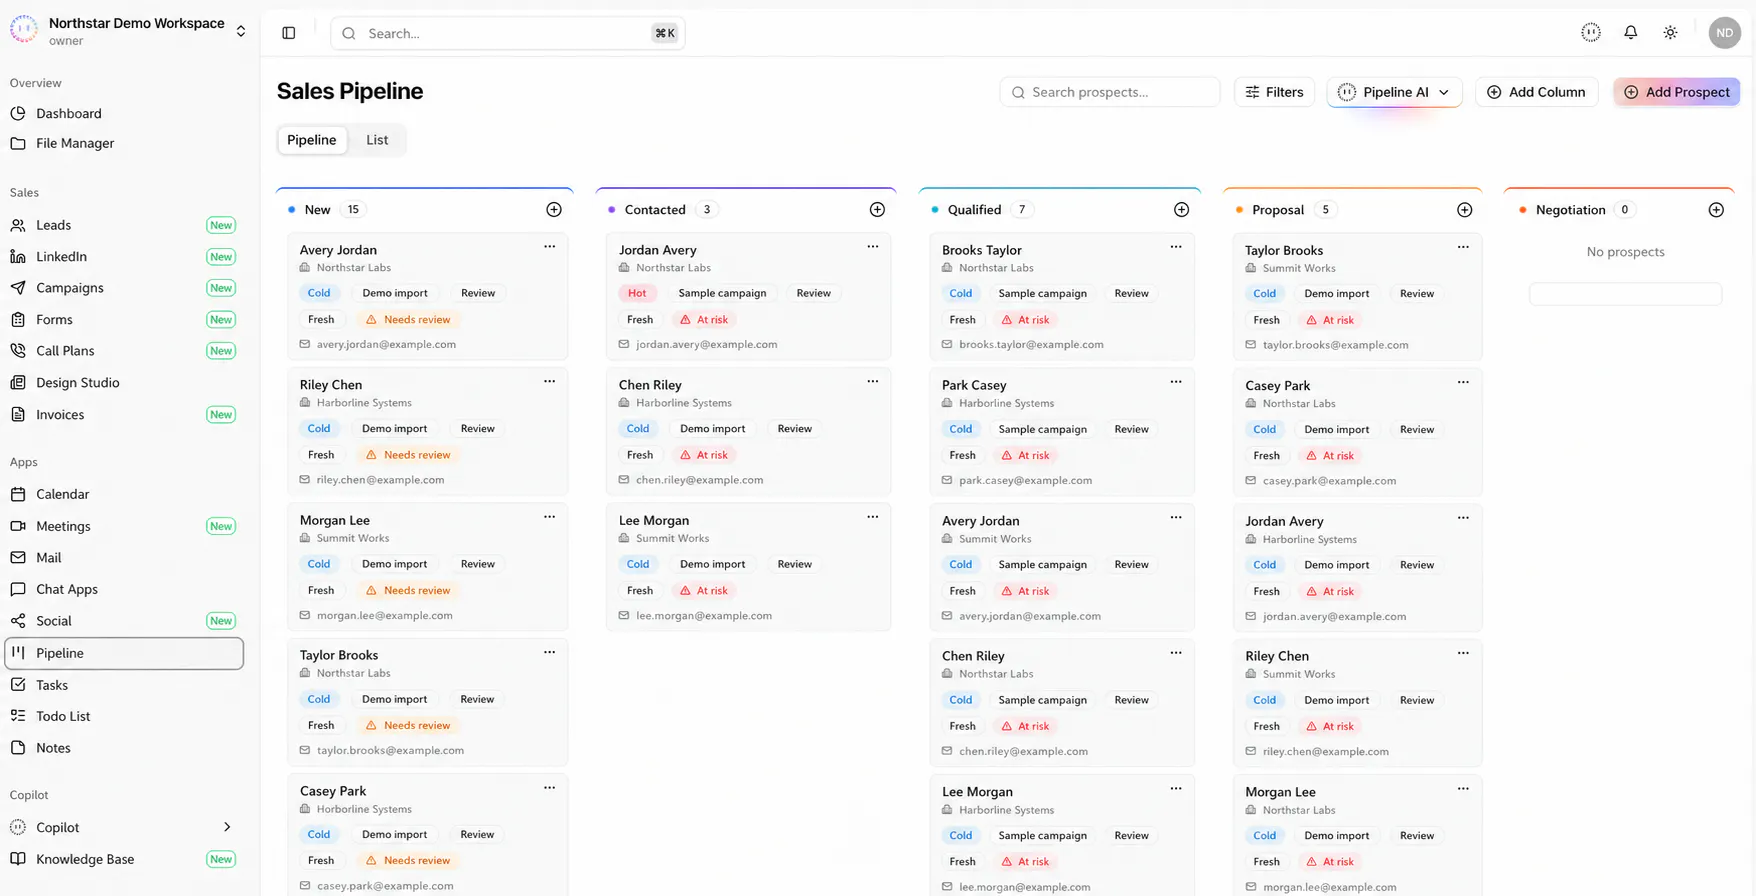Open the AI assistant icon in header
The height and width of the screenshot is (896, 1756).
pos(1591,33)
